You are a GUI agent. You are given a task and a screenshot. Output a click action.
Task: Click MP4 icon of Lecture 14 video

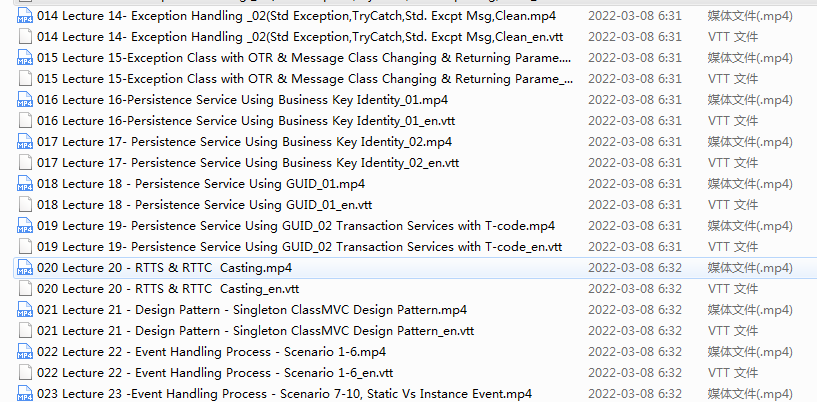(24, 16)
